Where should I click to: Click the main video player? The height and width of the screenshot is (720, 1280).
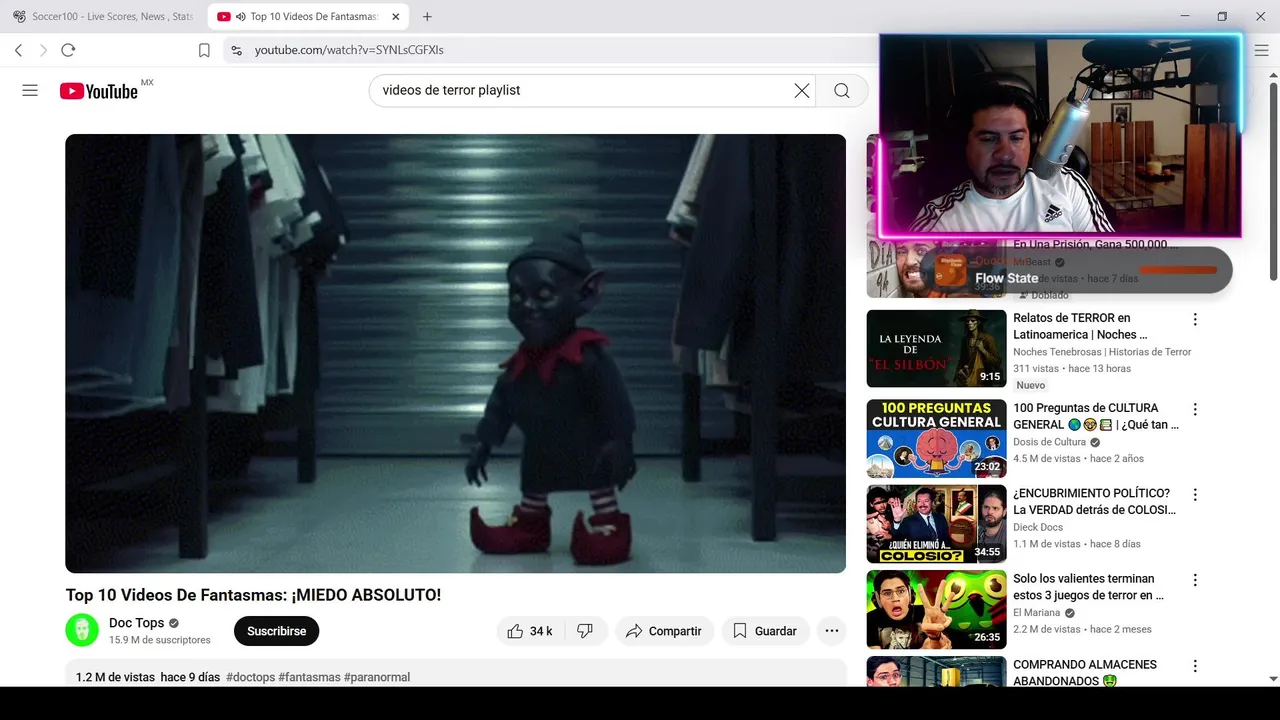[455, 353]
